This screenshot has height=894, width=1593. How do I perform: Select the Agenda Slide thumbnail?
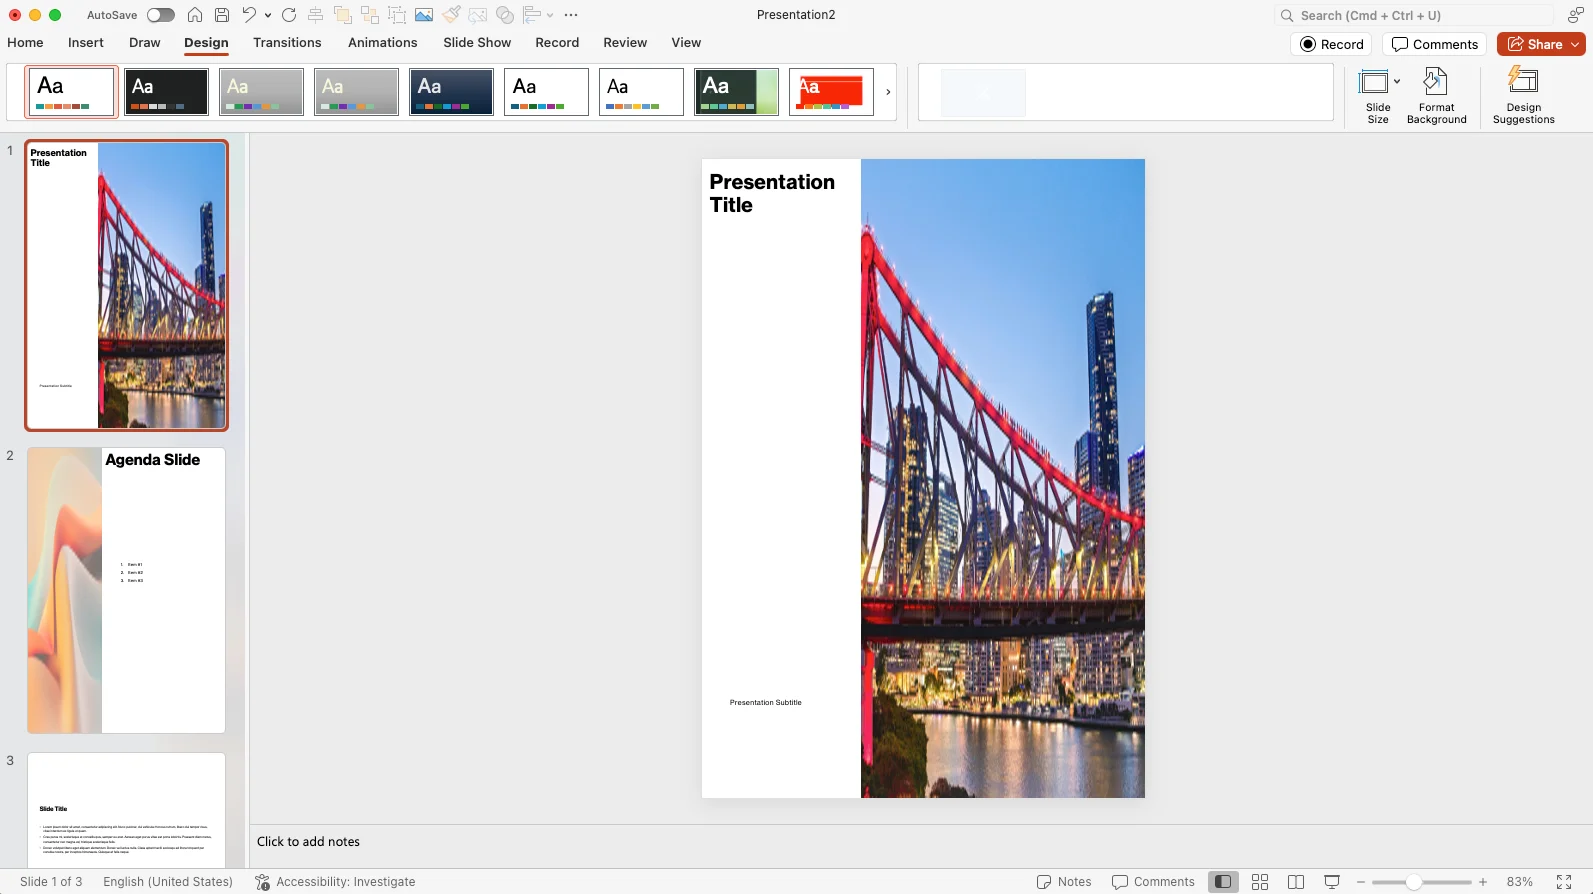tap(126, 590)
